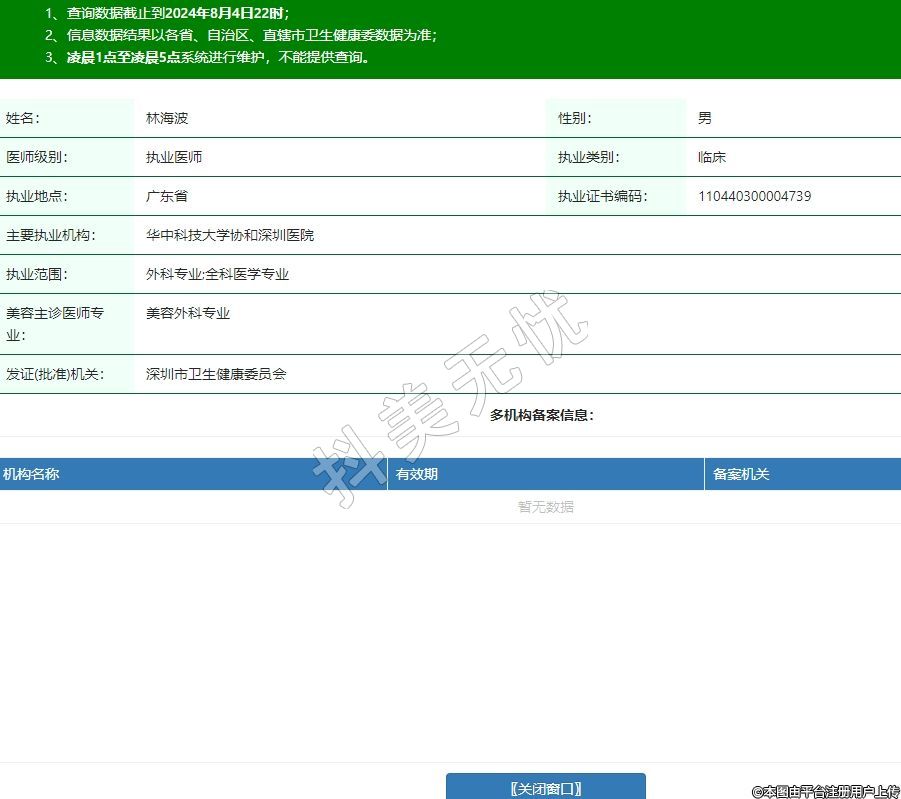901x799 pixels.
Task: Click the 关闭窗口 button
Action: click(545, 788)
